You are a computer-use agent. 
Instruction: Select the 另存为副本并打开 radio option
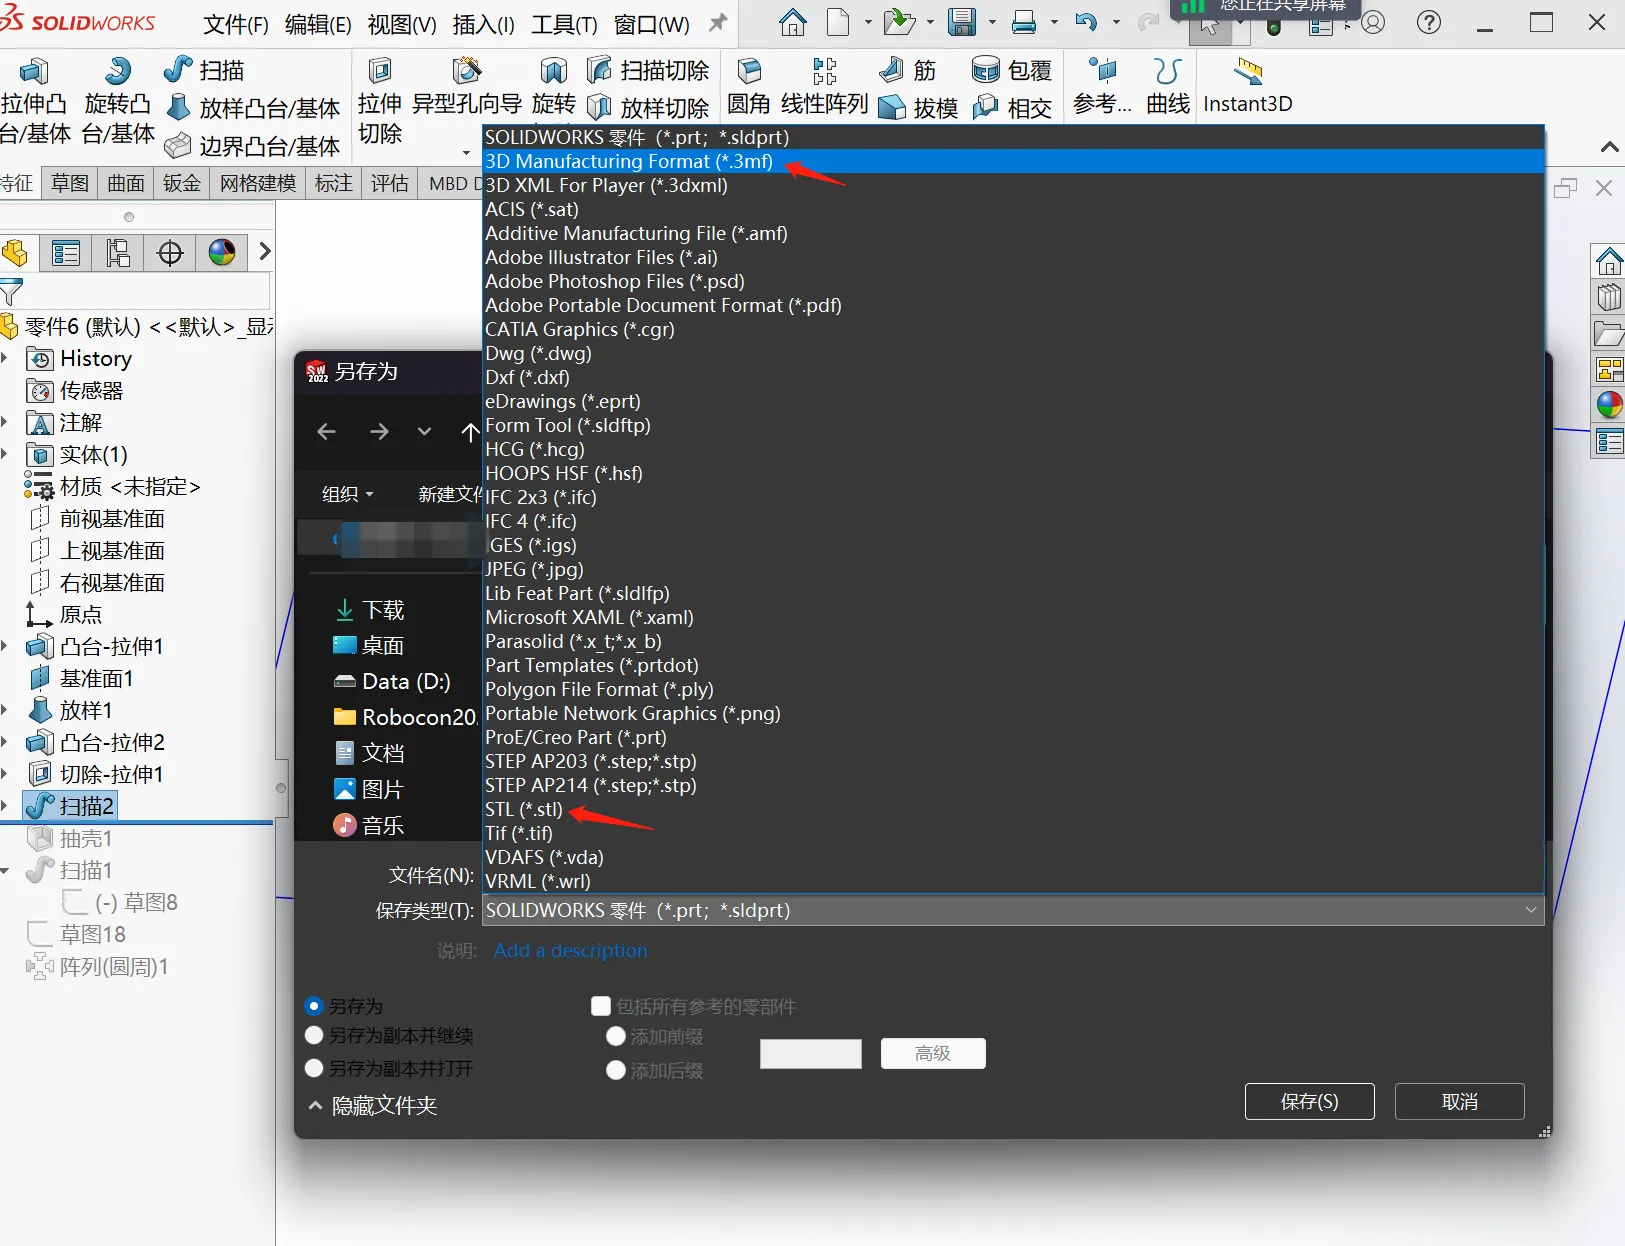(x=314, y=1069)
